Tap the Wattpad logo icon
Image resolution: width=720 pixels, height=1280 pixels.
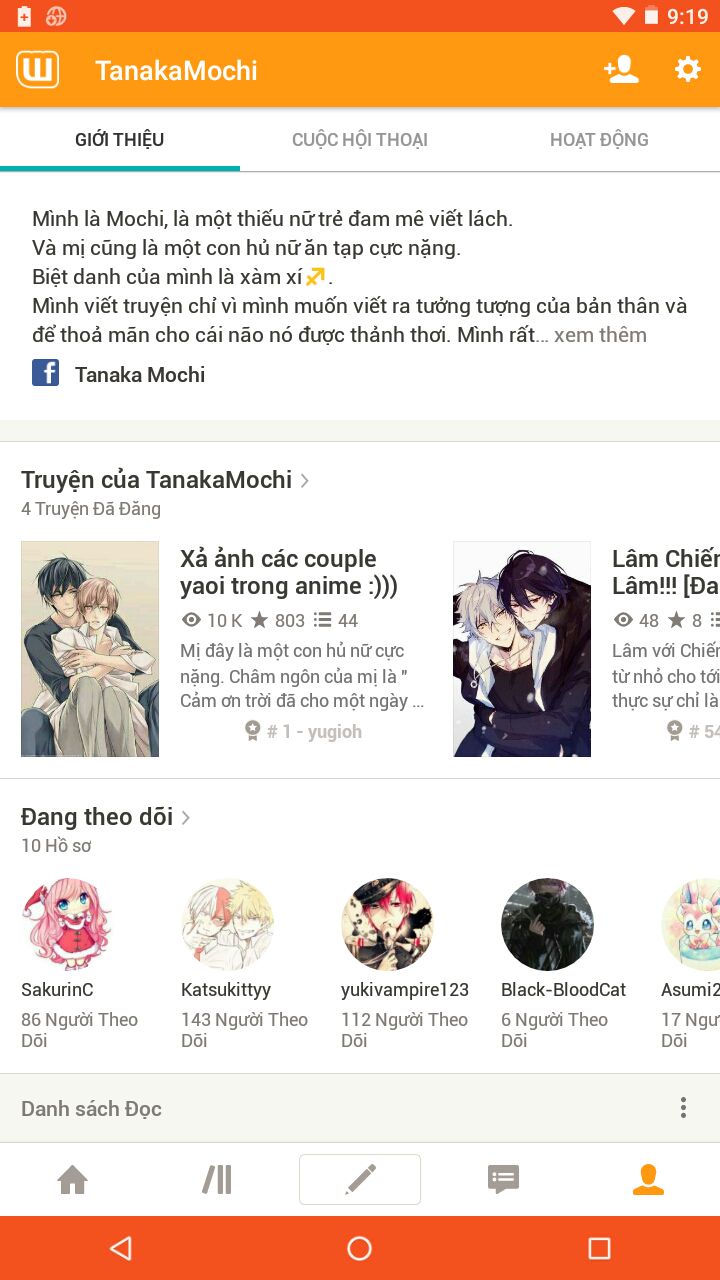[x=37, y=70]
